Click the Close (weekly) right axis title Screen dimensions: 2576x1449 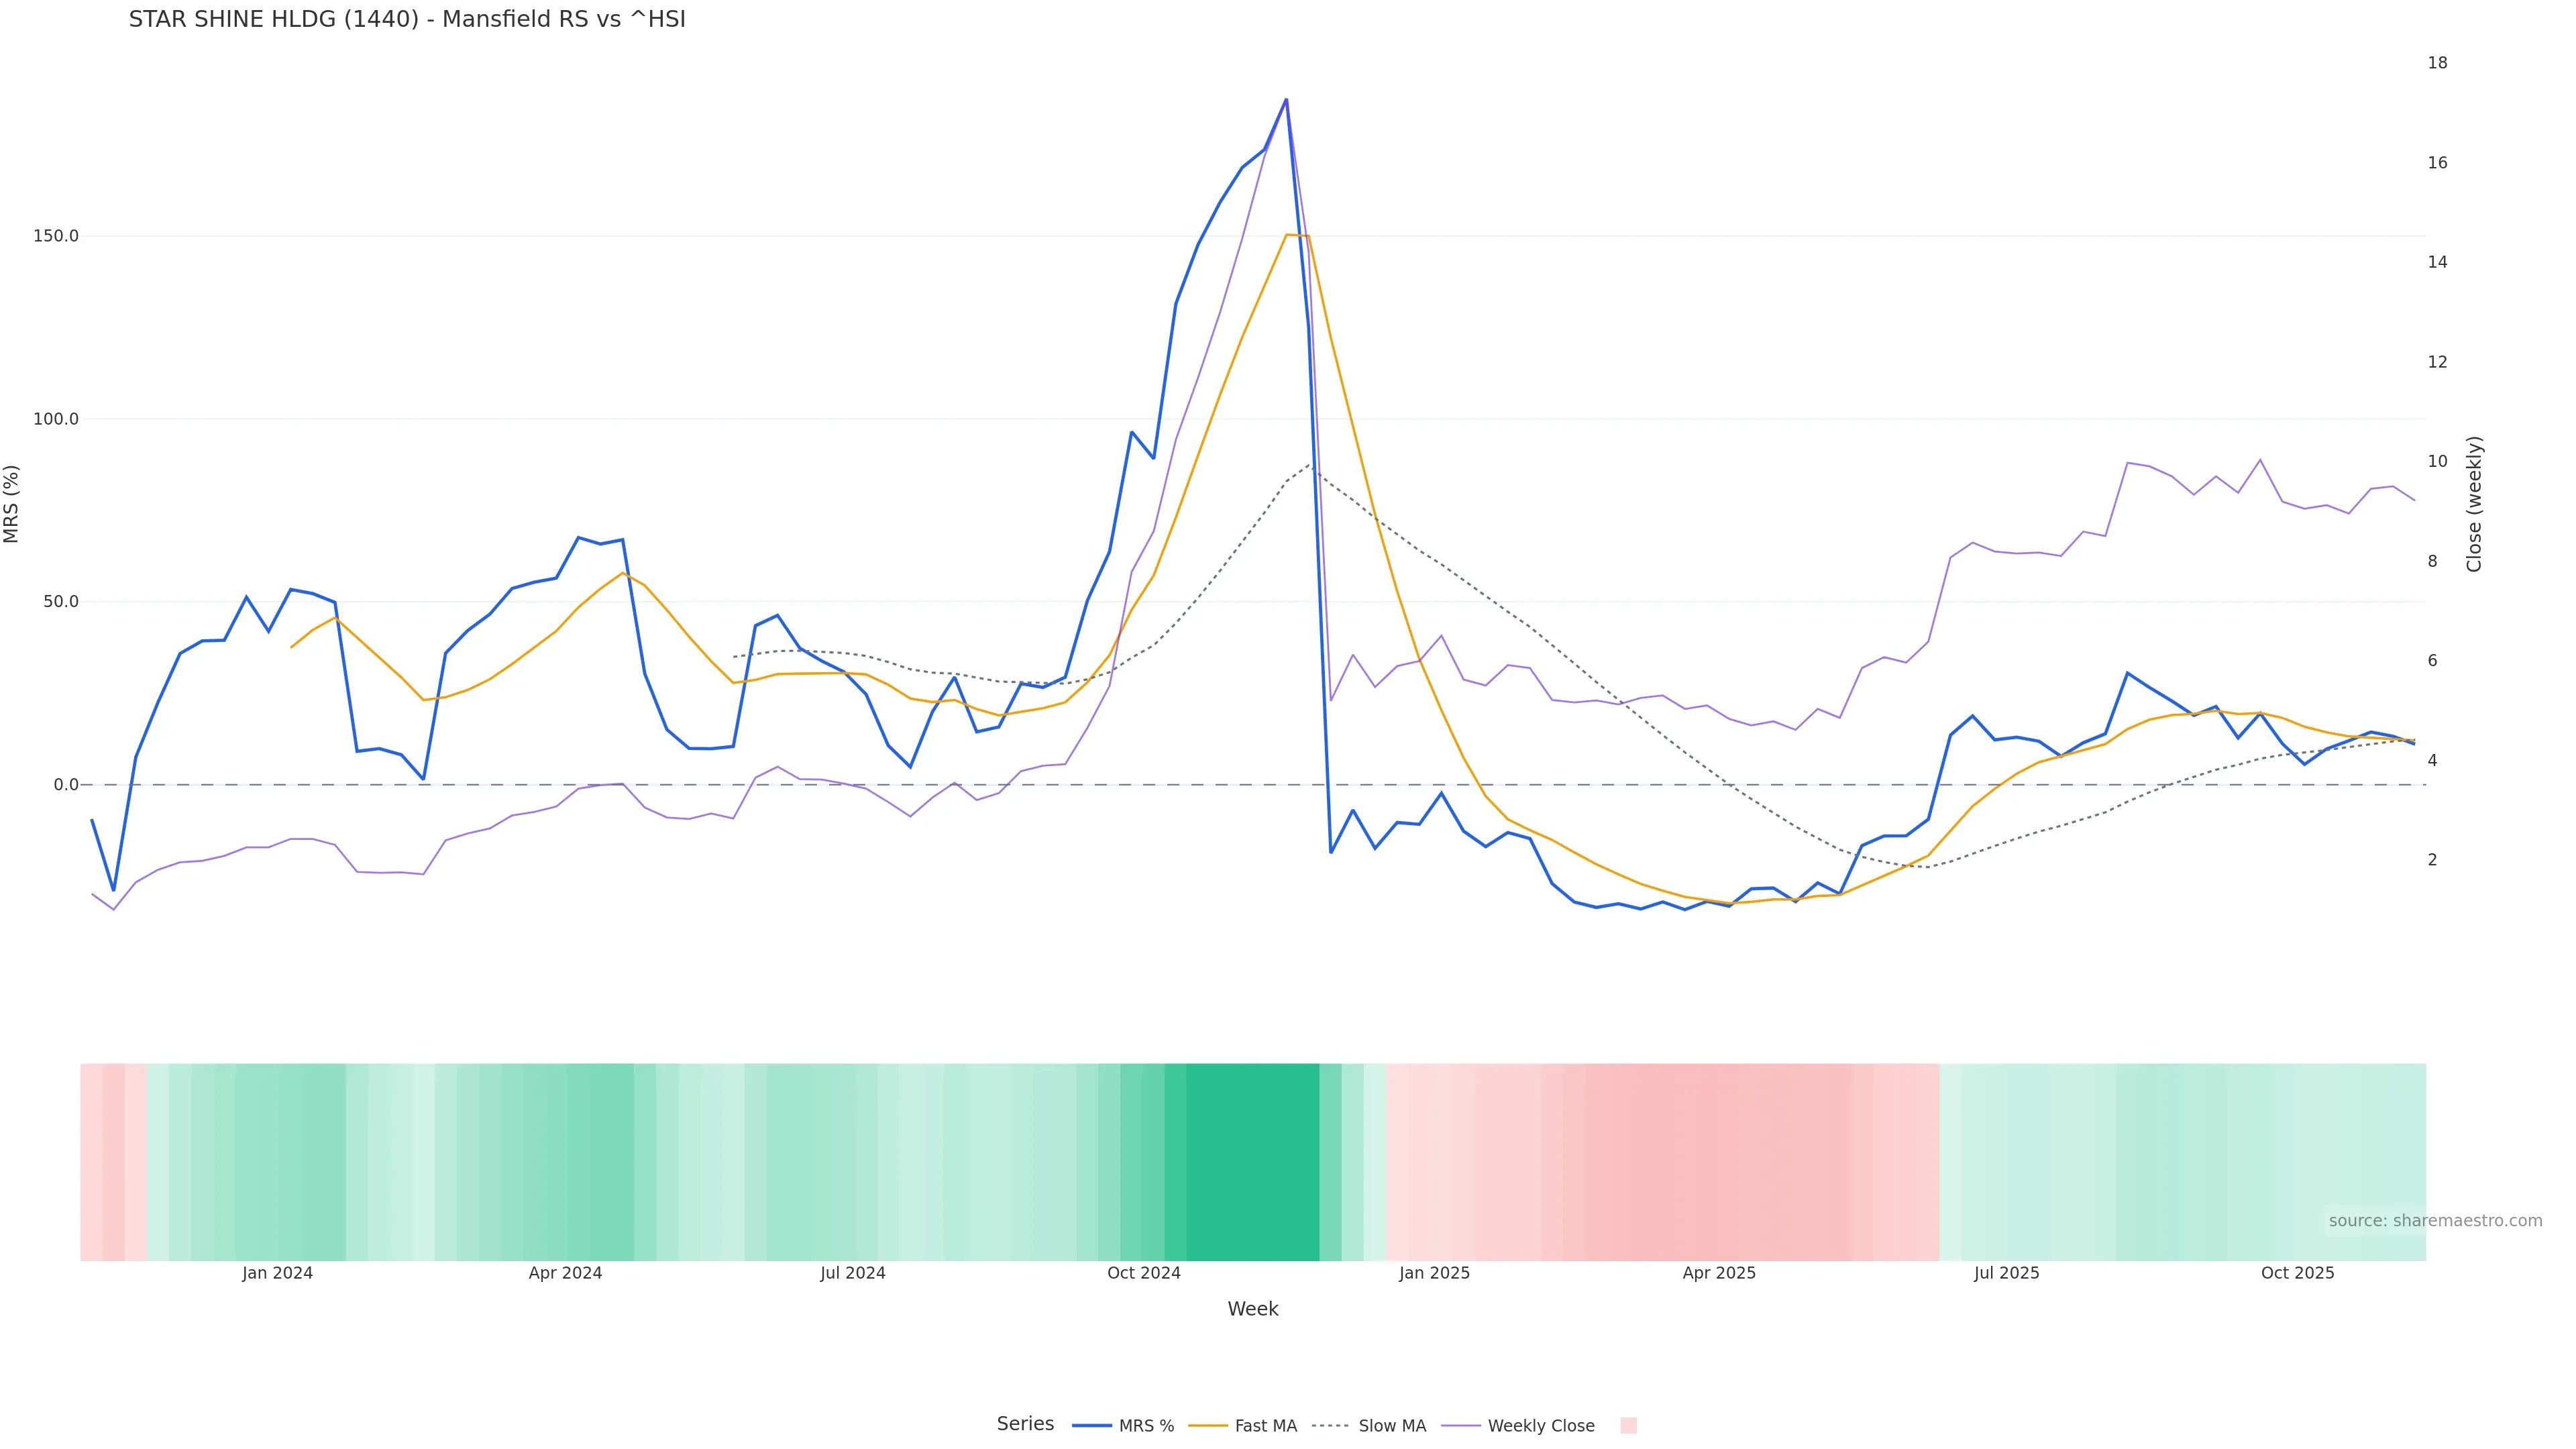2474,504
